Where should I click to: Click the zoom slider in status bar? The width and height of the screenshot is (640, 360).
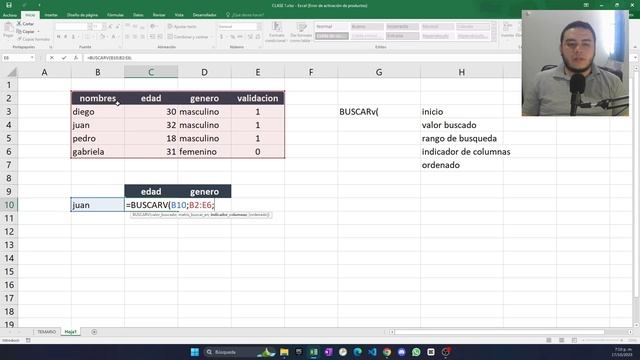(x=602, y=340)
